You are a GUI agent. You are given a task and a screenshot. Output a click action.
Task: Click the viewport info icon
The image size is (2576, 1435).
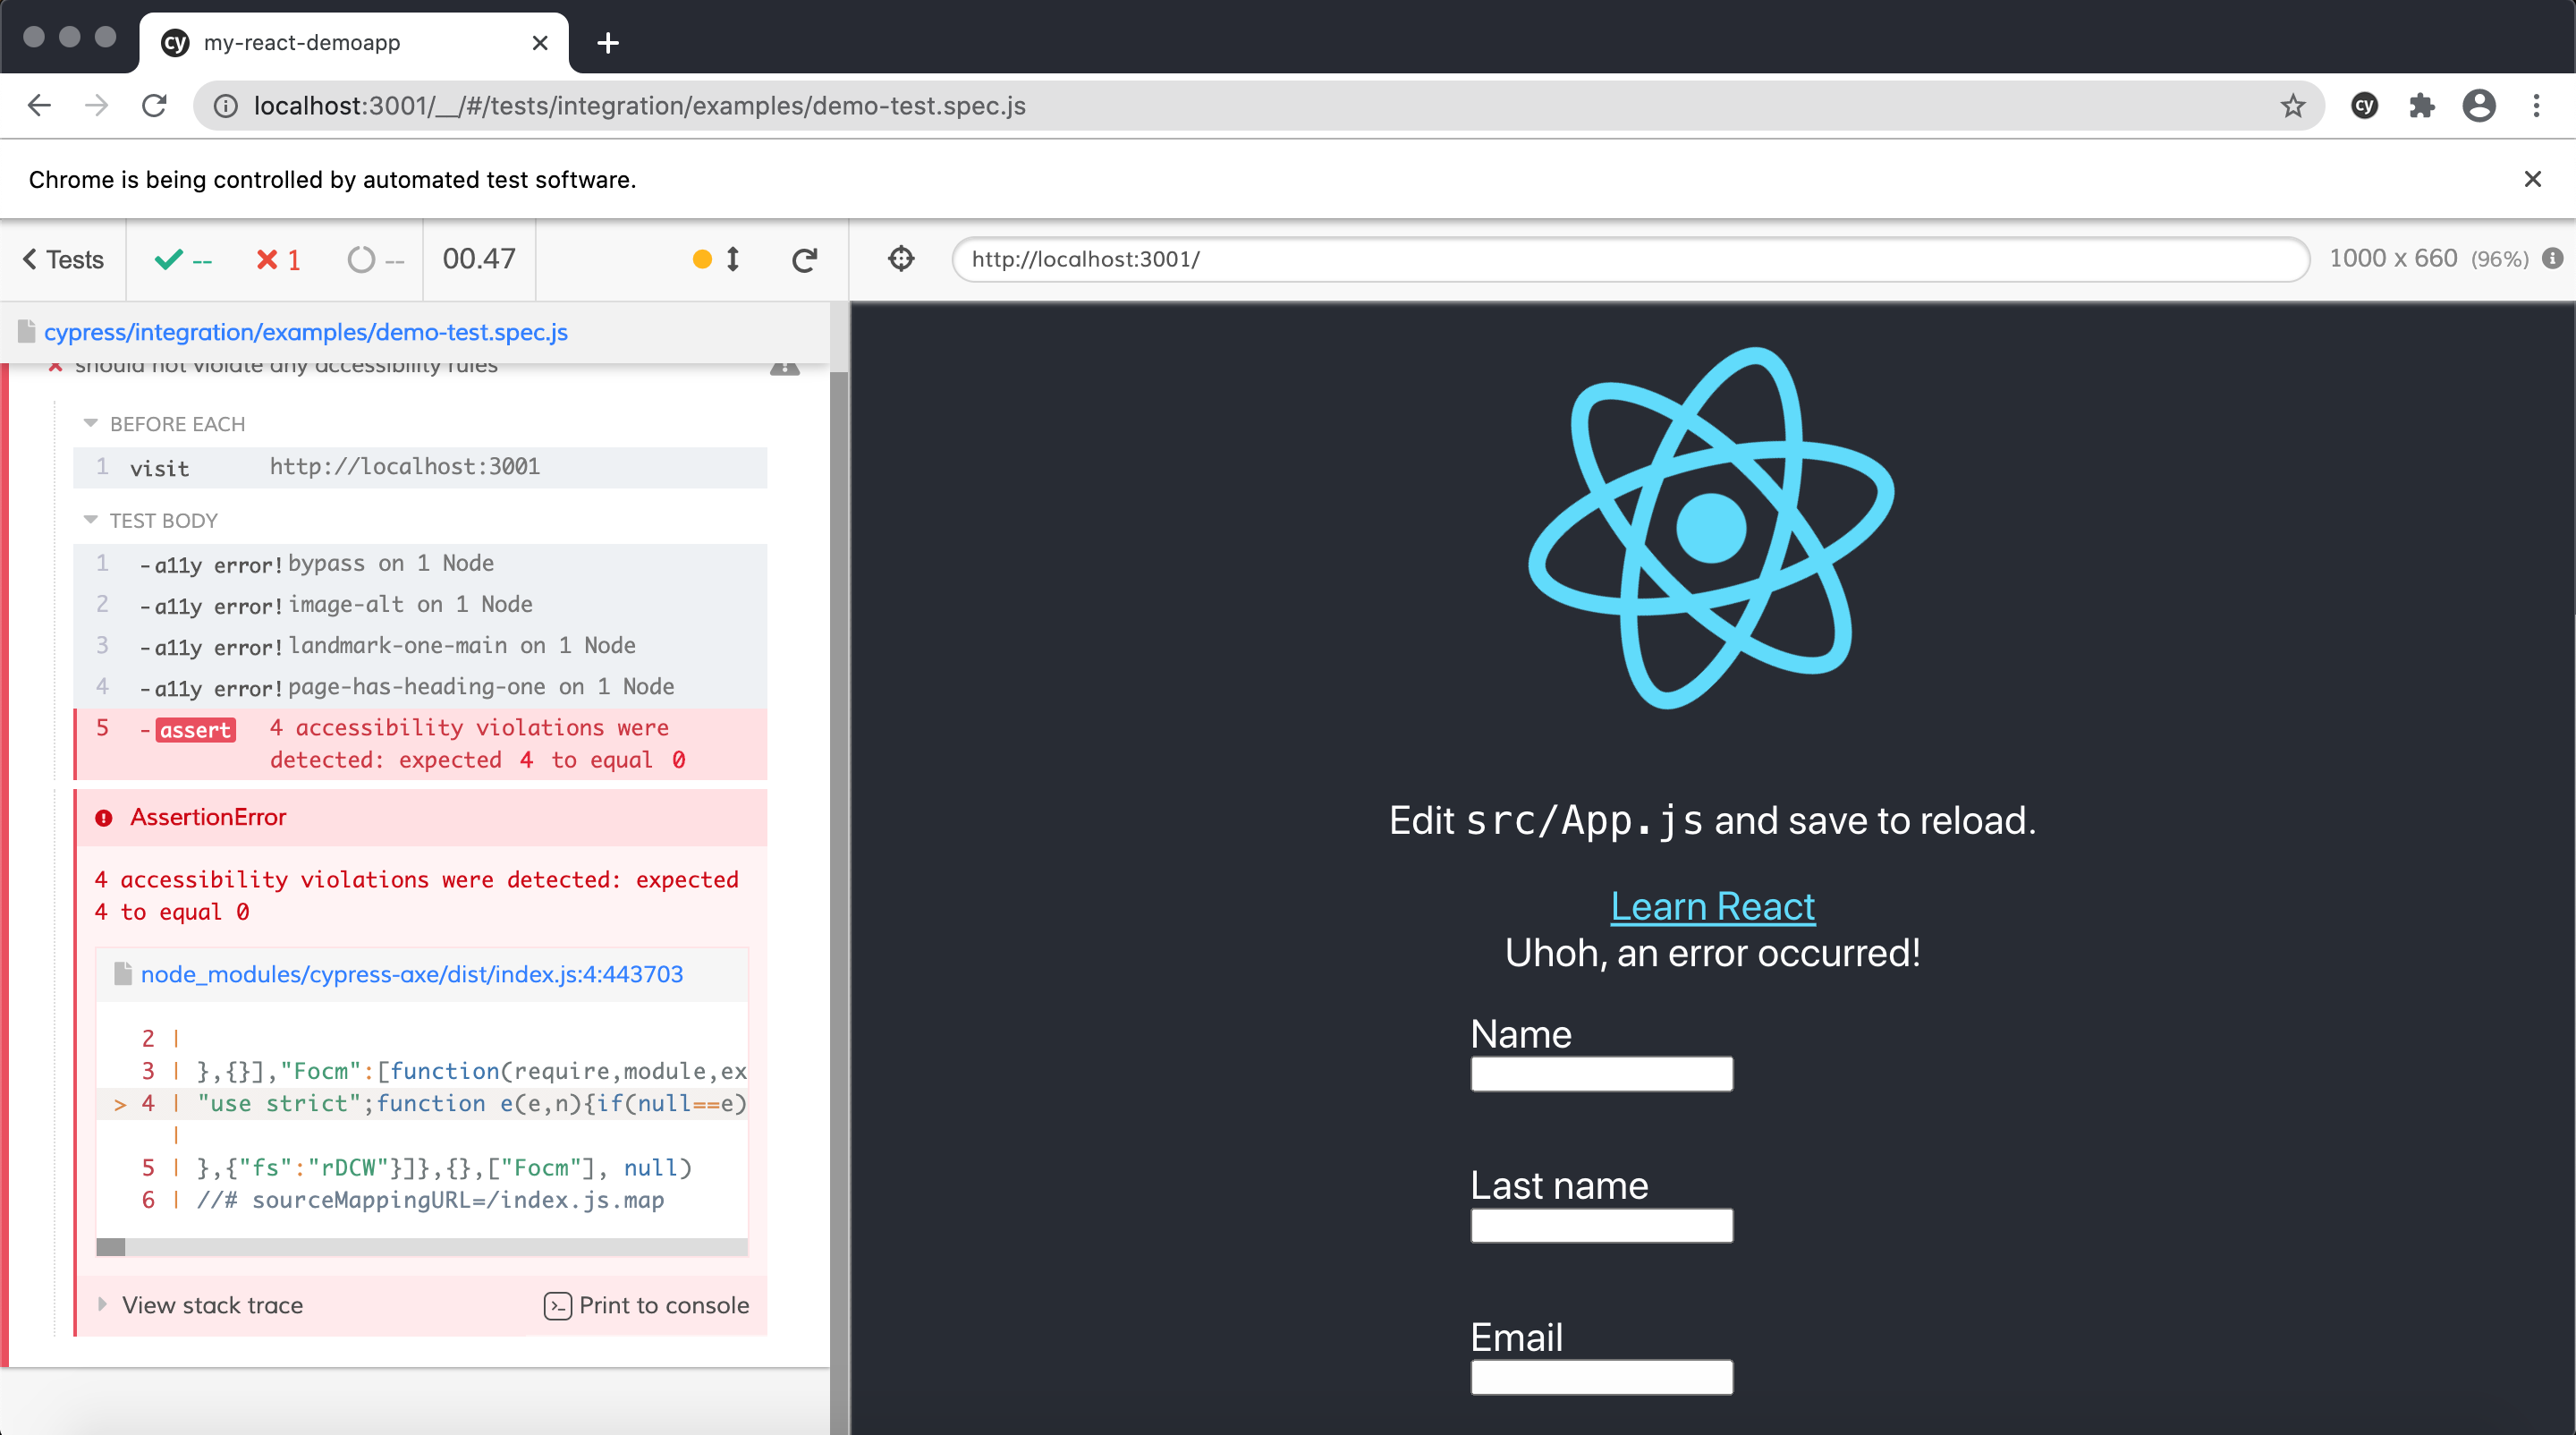point(2553,258)
